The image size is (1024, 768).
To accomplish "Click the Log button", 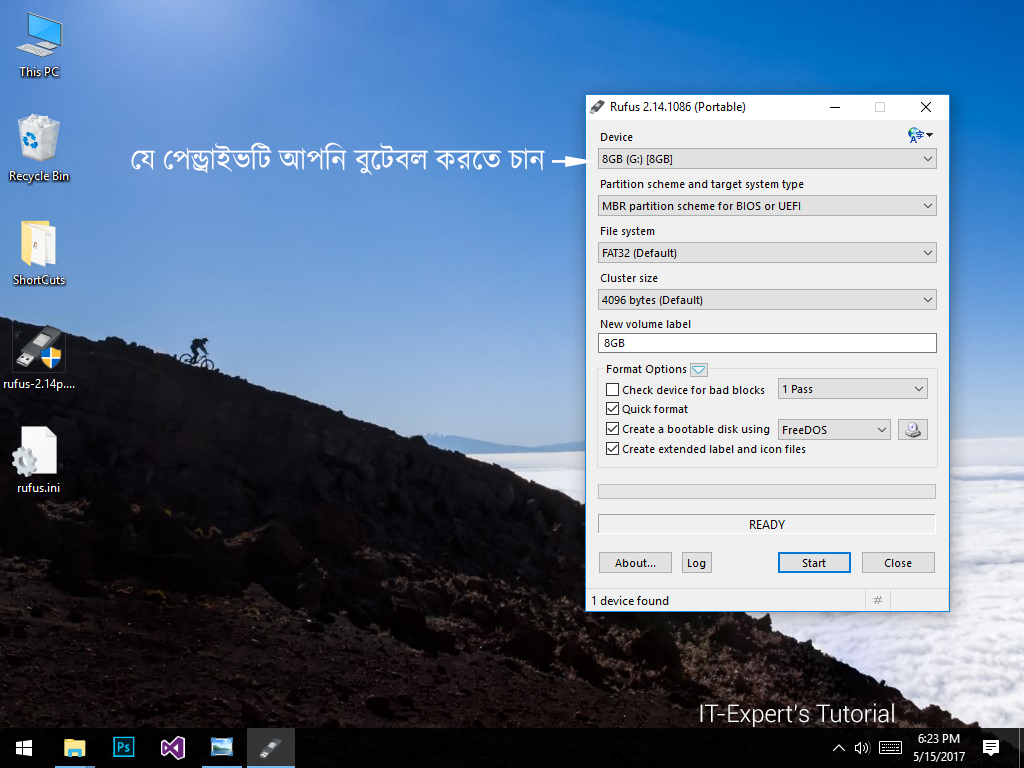I will point(696,563).
